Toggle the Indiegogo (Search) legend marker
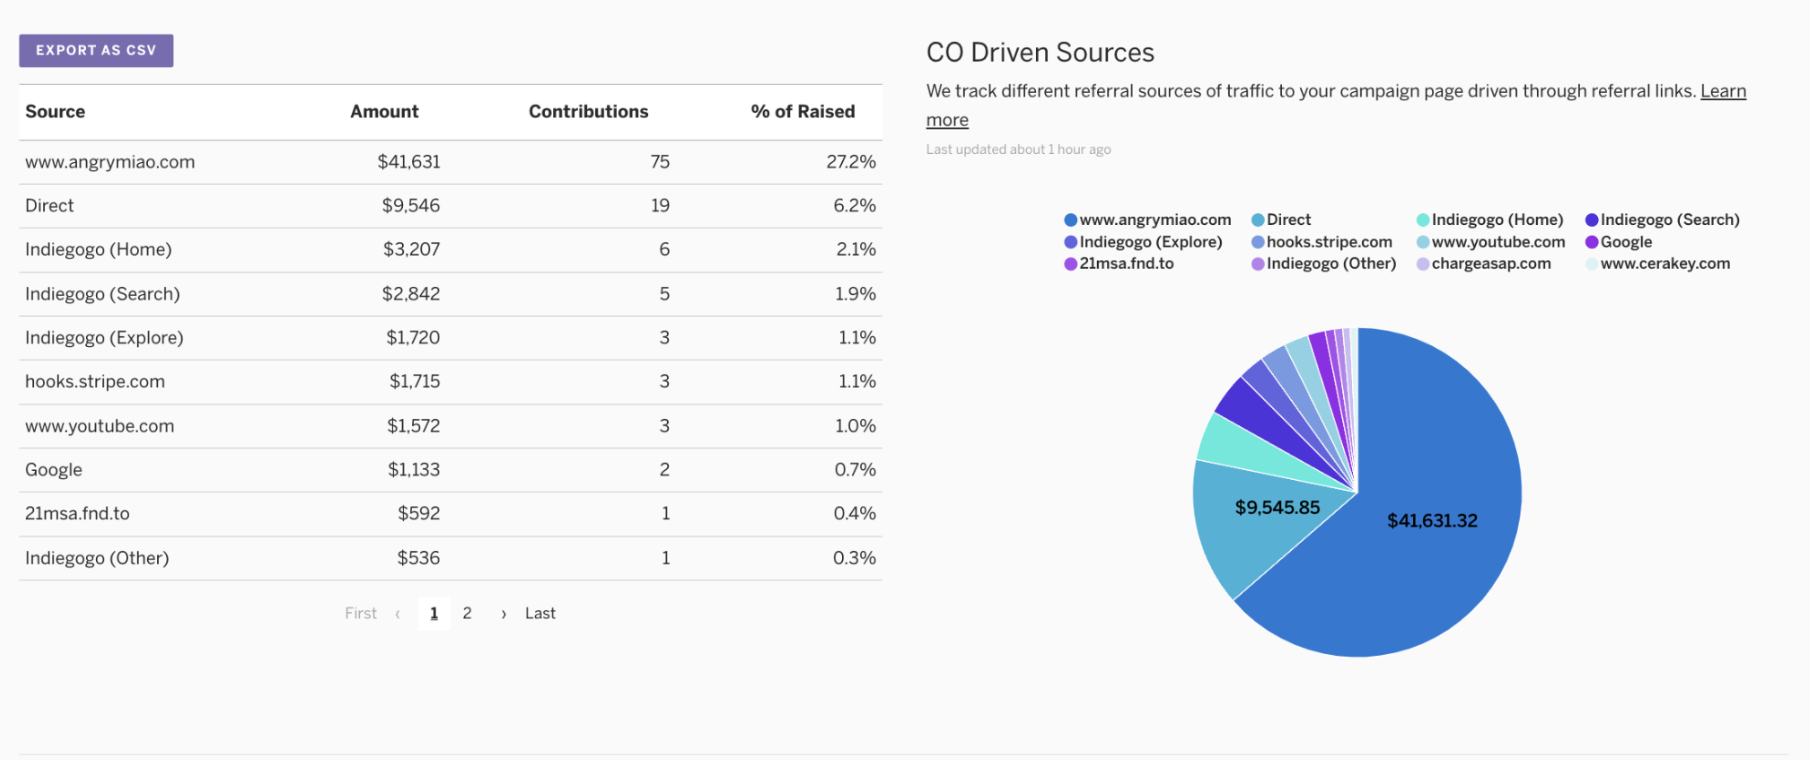1810x760 pixels. (x=1592, y=220)
